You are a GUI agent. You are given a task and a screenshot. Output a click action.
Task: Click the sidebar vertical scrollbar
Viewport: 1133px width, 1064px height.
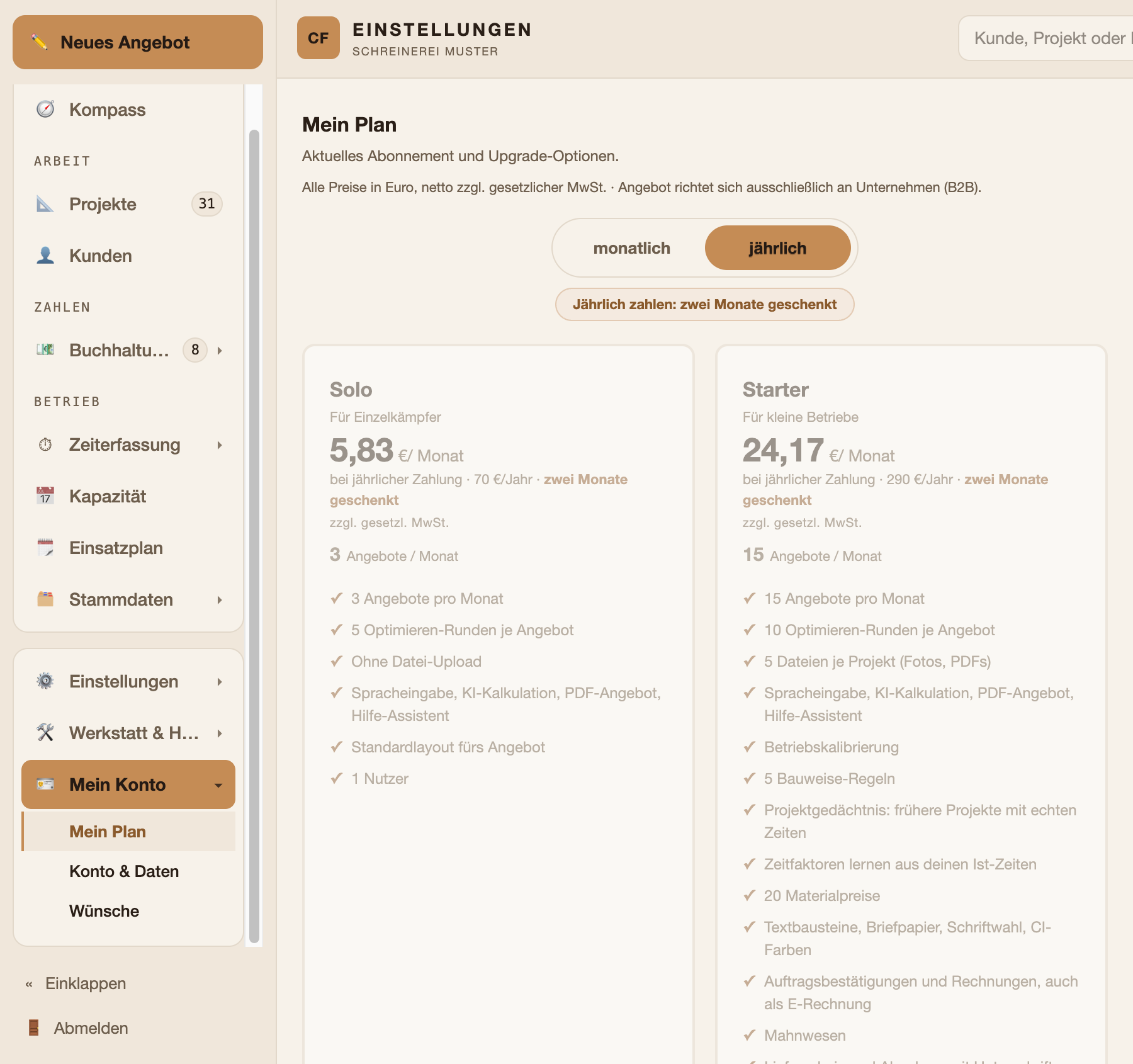coord(254,536)
